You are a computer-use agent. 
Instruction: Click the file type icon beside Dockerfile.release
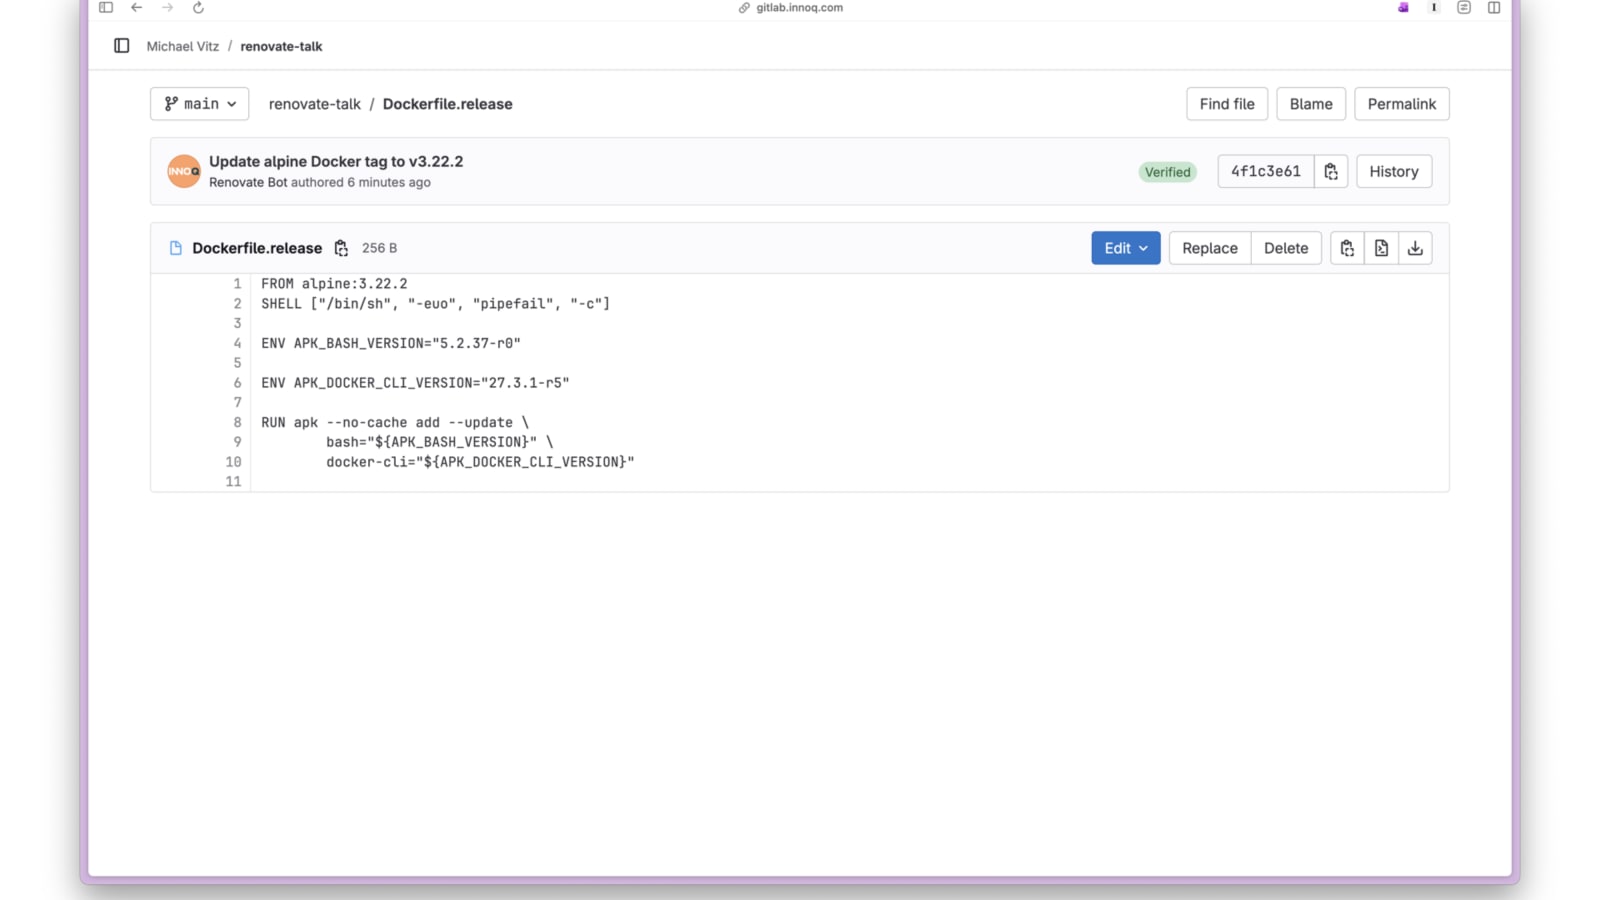(x=176, y=248)
